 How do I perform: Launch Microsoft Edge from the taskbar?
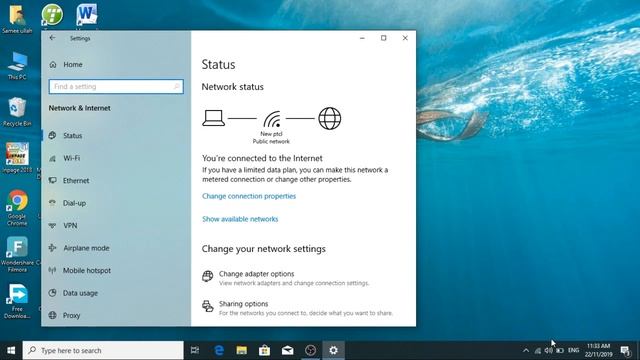point(219,350)
